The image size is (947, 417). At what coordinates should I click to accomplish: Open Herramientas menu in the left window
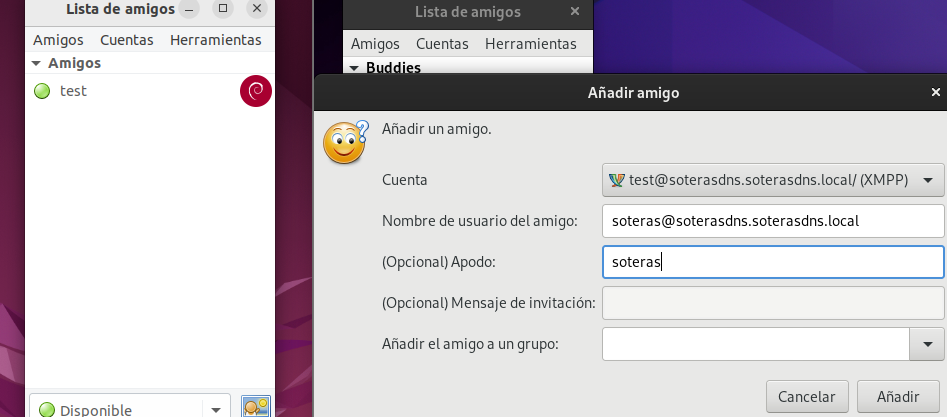[215, 40]
